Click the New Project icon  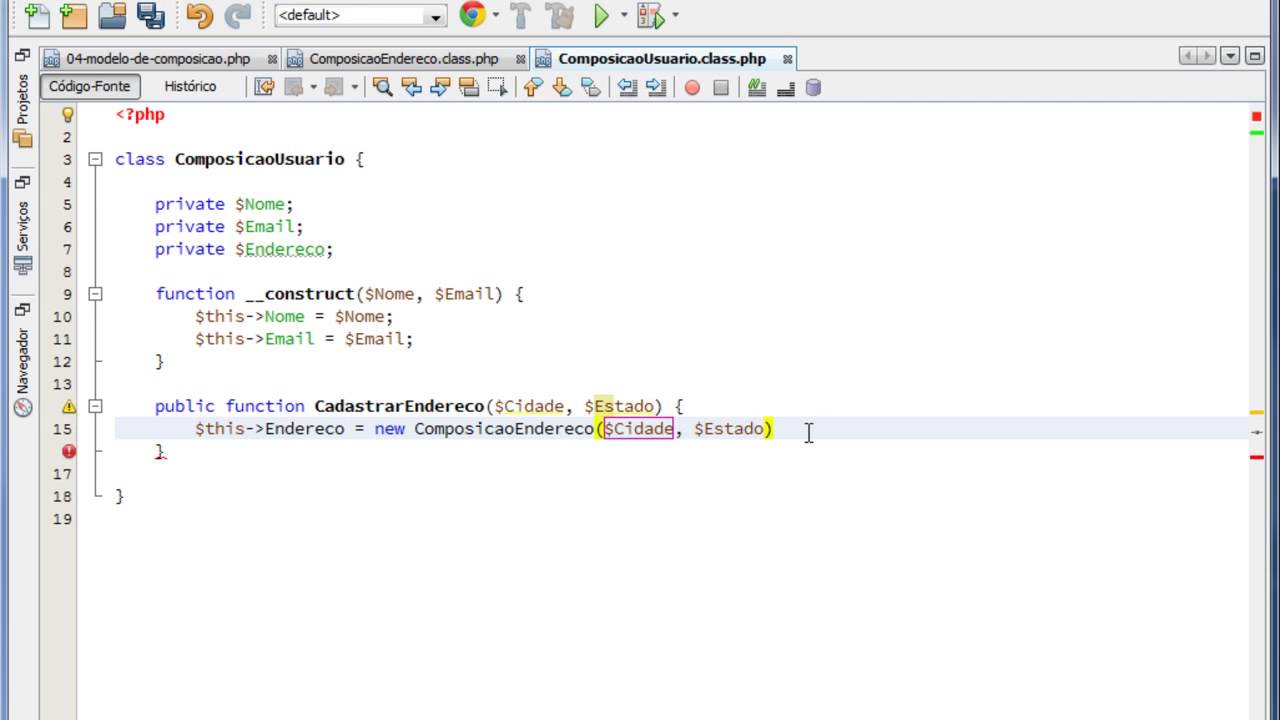pos(74,15)
